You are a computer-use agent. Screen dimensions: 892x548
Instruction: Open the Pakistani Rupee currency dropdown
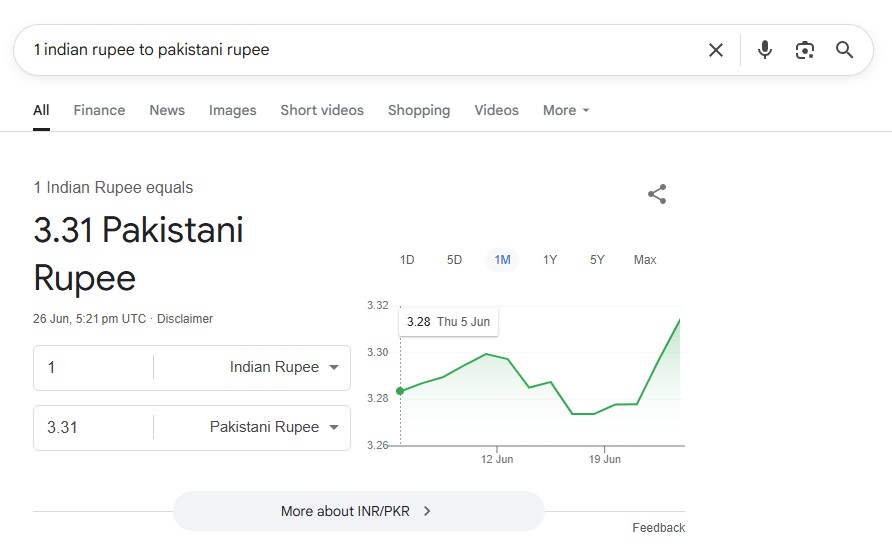point(264,427)
